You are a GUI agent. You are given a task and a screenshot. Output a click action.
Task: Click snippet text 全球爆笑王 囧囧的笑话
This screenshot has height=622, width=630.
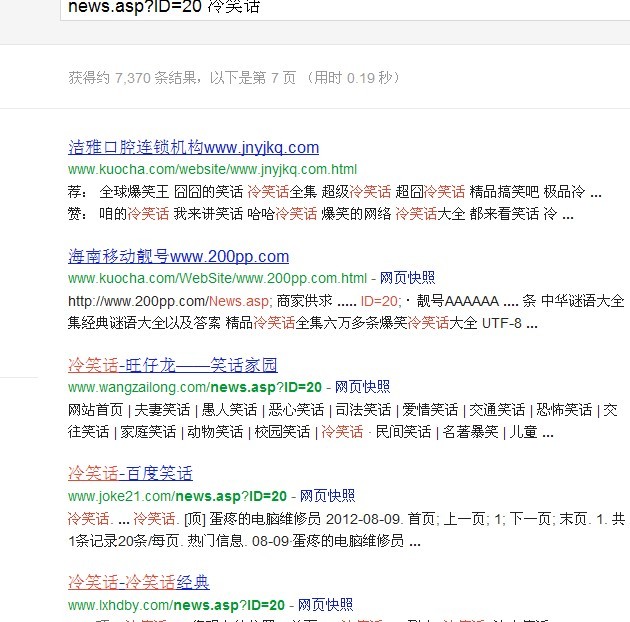[x=171, y=192]
